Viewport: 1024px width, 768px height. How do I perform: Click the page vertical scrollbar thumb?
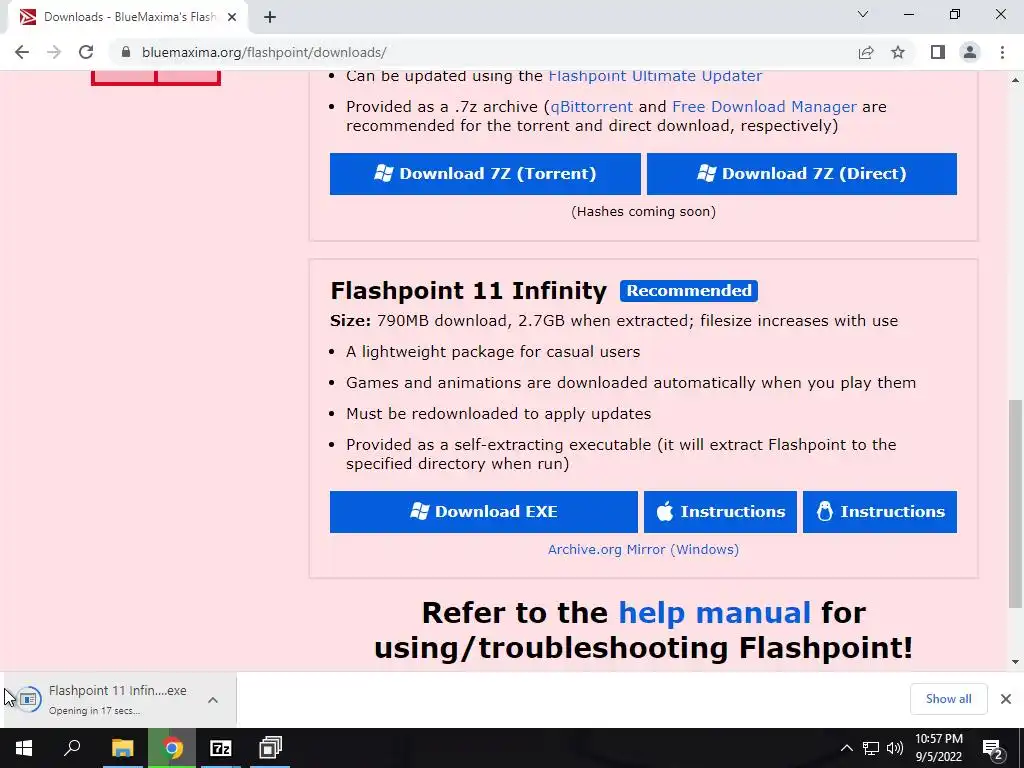pos(1016,504)
